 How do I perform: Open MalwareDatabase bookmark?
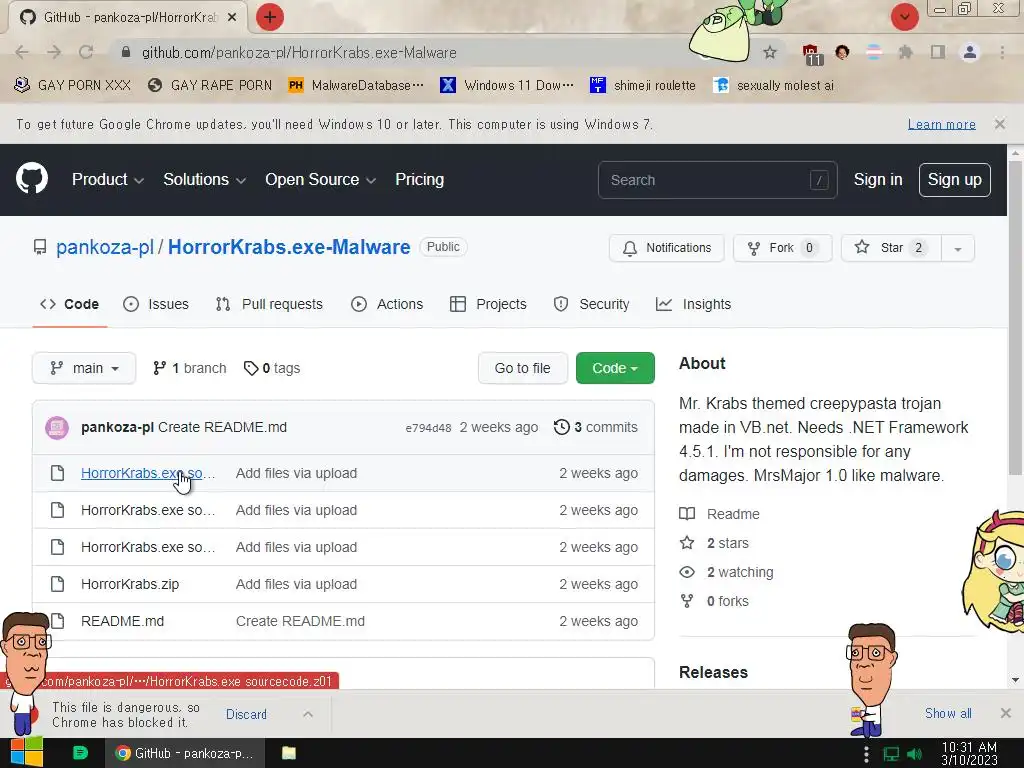click(356, 85)
